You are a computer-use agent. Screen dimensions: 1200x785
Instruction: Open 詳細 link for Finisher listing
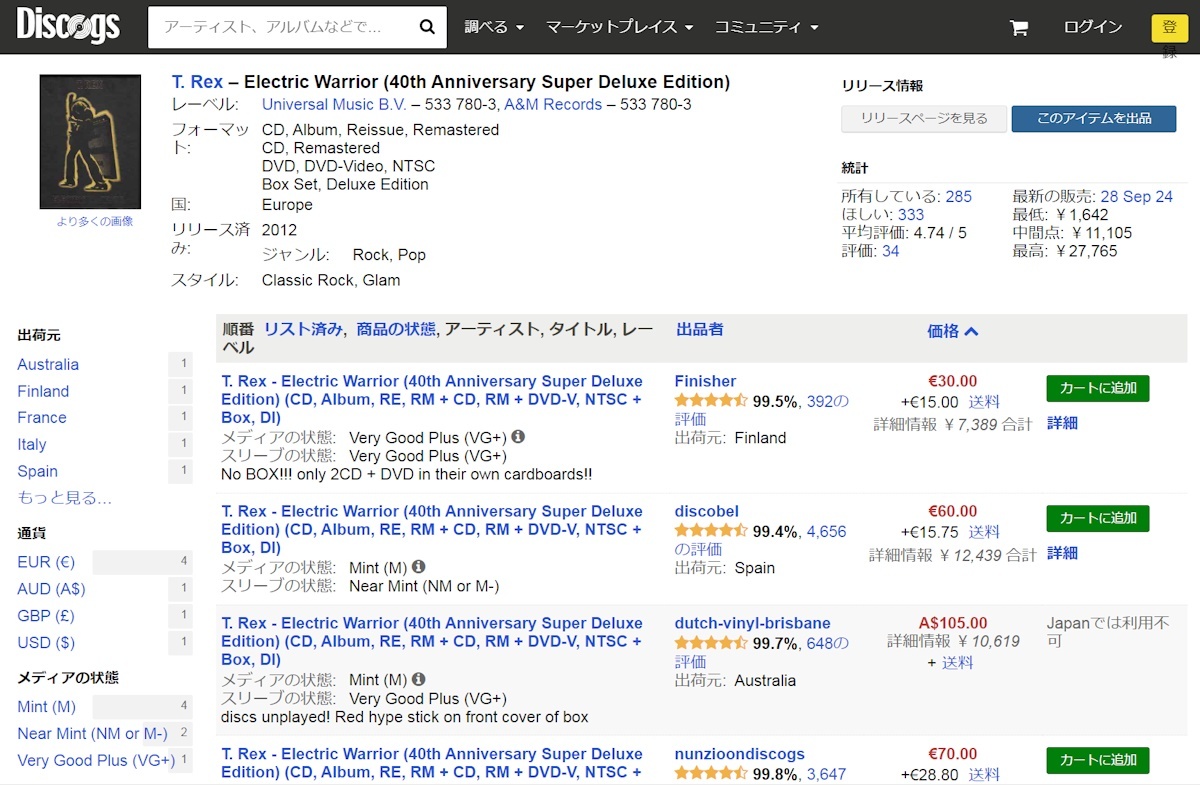pyautogui.click(x=1062, y=423)
